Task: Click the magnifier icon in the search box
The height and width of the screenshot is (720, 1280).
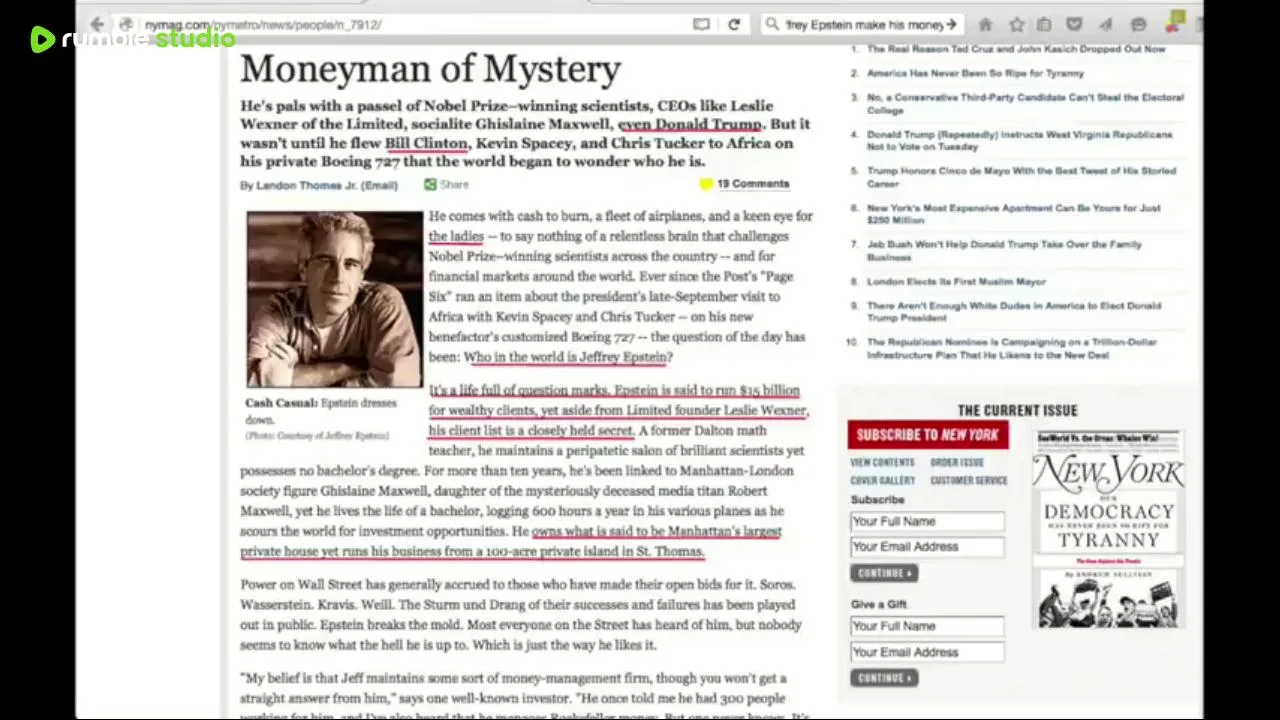Action: click(772, 24)
